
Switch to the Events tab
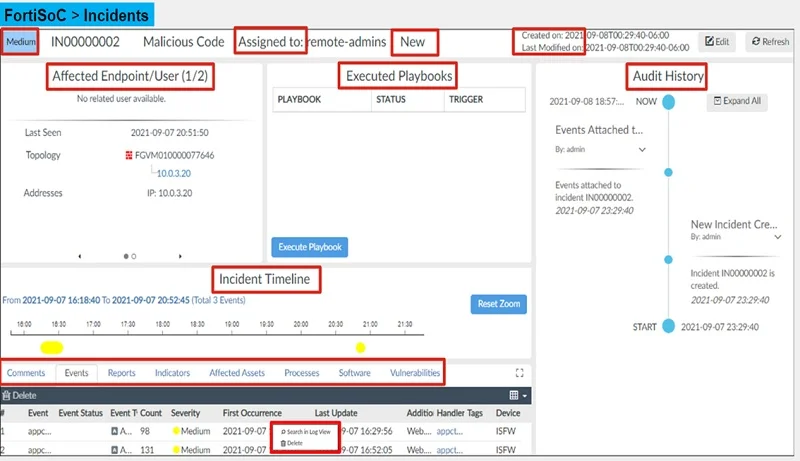pos(77,373)
